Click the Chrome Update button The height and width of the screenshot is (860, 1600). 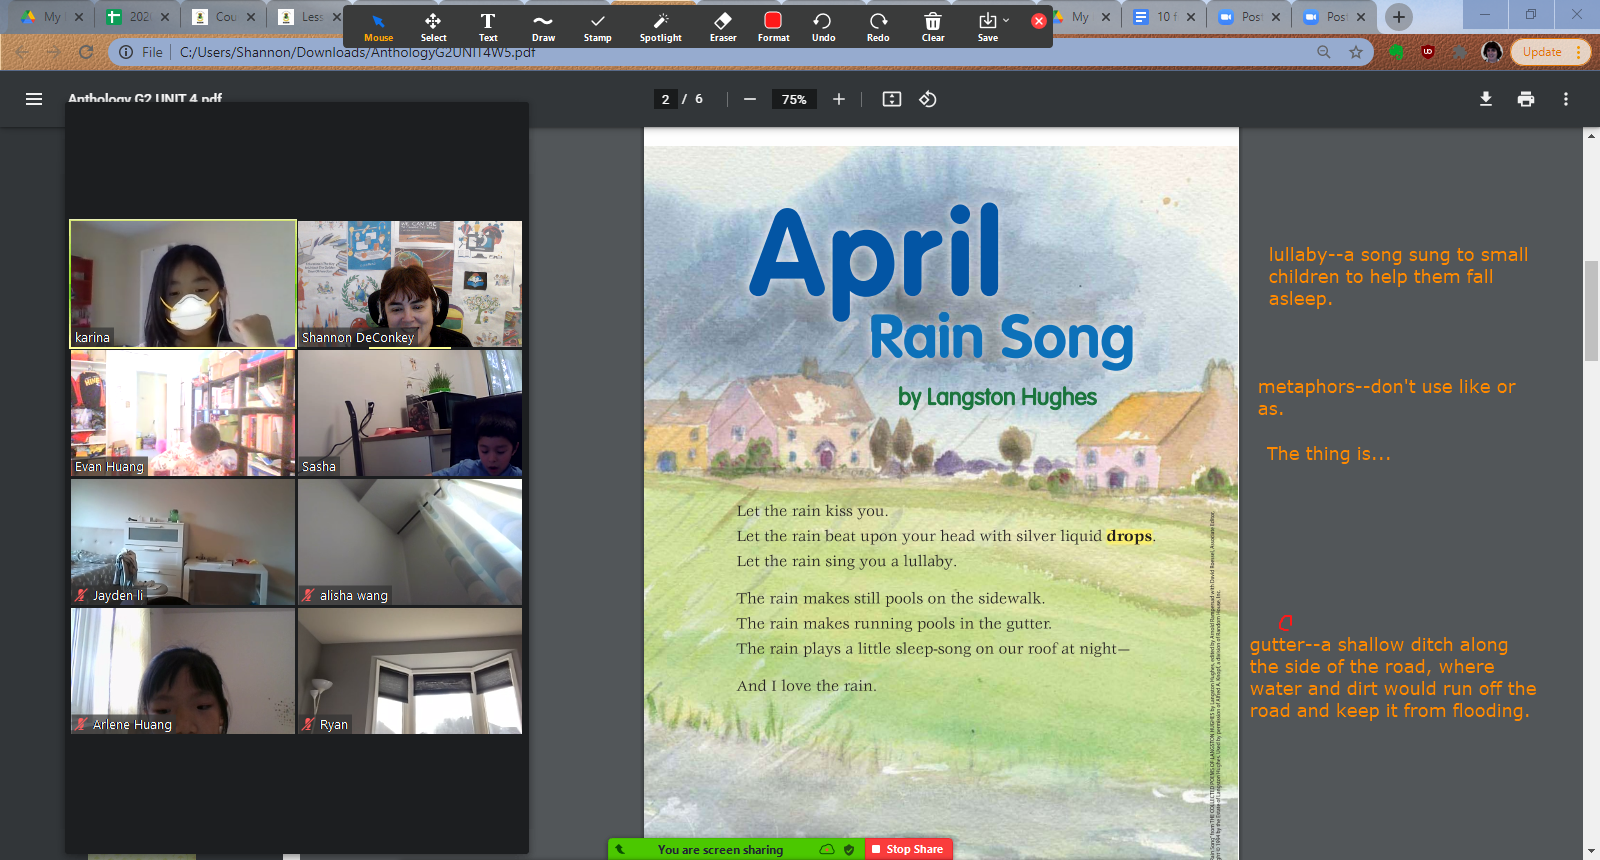click(1550, 52)
